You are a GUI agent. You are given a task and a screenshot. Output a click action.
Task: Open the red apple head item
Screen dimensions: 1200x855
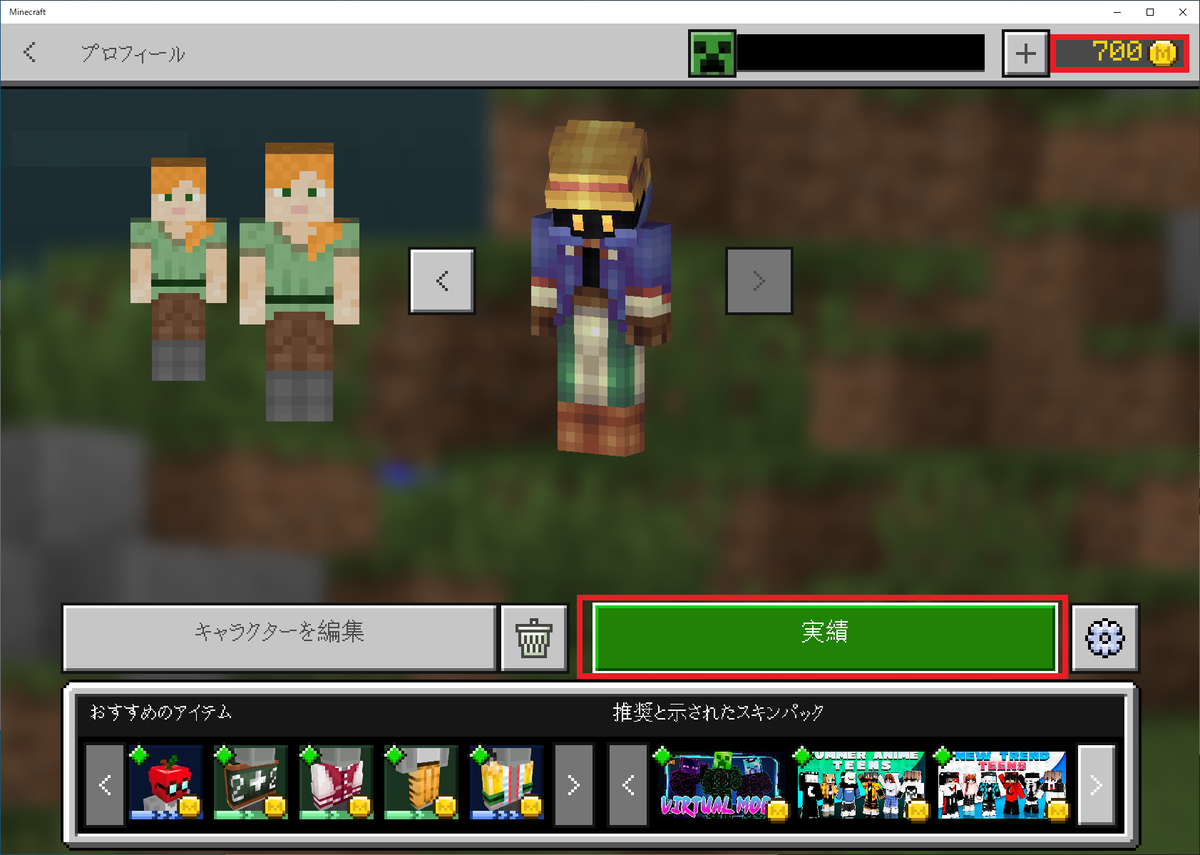click(x=165, y=783)
